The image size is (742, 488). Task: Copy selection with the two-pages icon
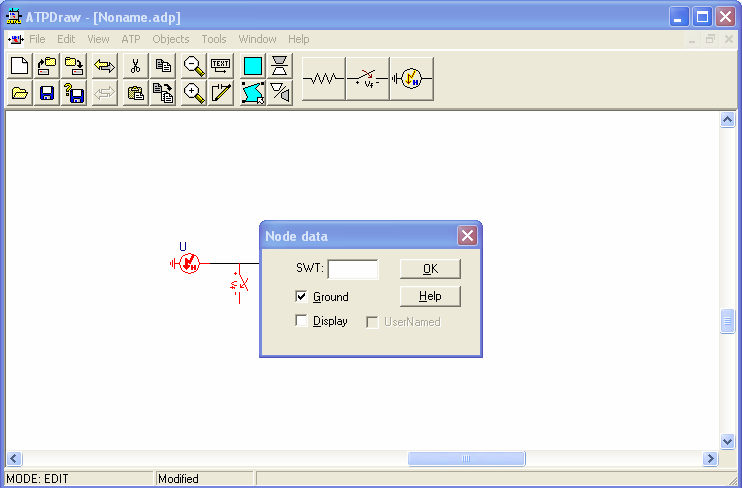click(x=163, y=65)
